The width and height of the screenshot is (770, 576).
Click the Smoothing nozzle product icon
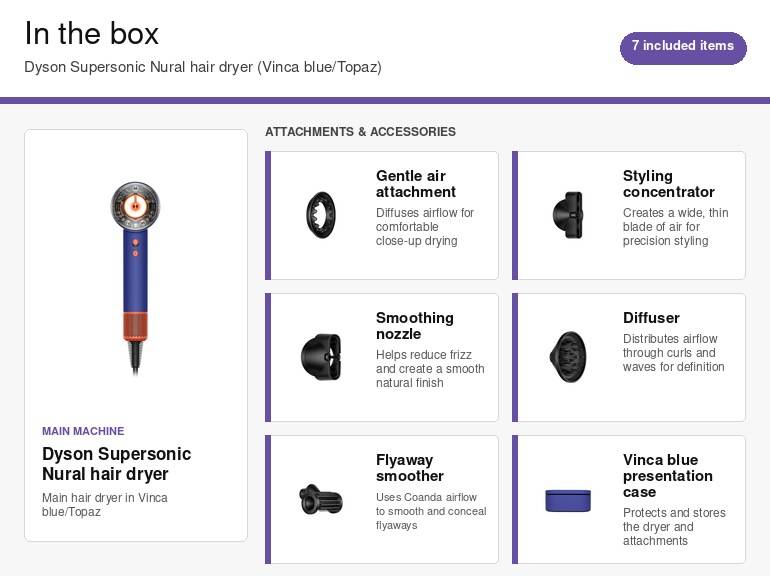(x=321, y=357)
